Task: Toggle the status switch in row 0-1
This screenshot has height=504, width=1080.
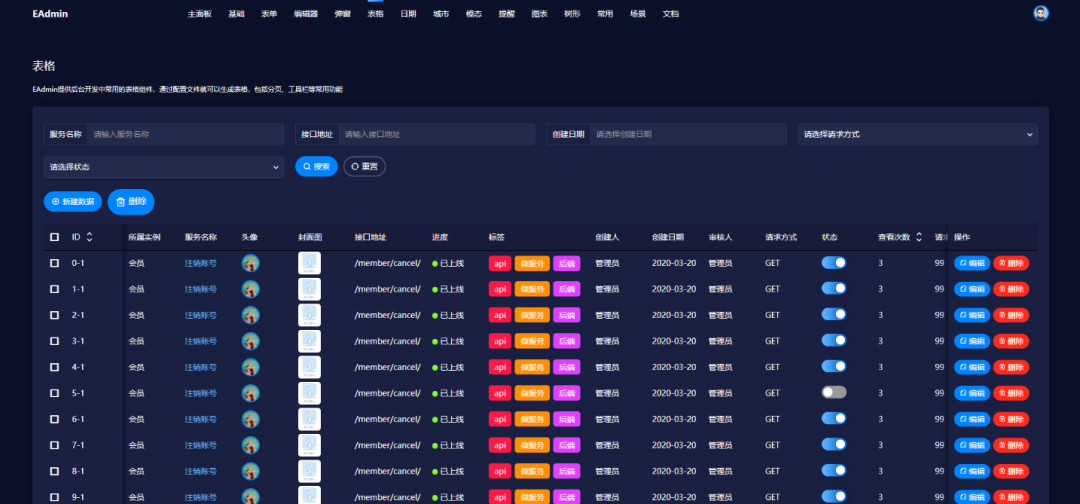Action: point(833,262)
